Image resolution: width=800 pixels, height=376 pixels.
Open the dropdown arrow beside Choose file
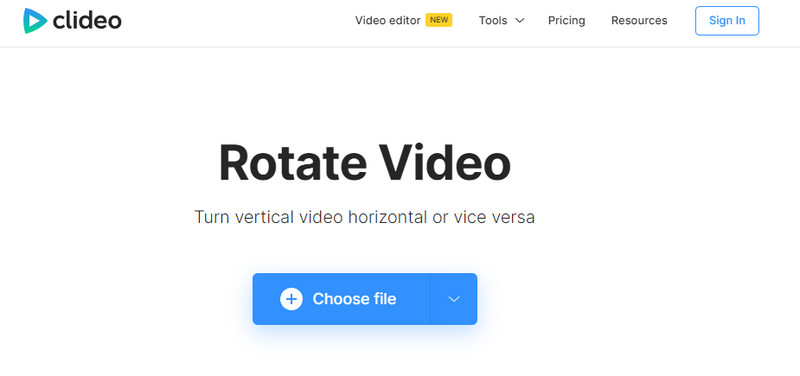[454, 299]
